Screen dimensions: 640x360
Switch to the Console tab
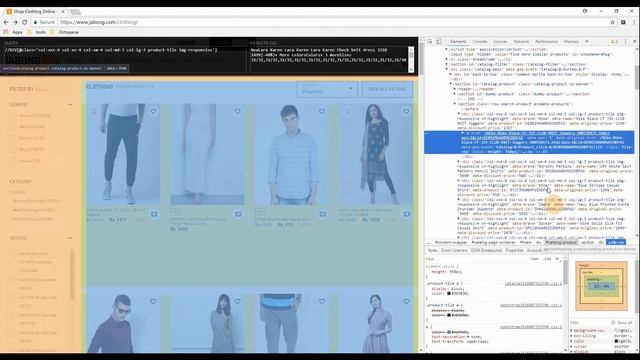pos(480,42)
